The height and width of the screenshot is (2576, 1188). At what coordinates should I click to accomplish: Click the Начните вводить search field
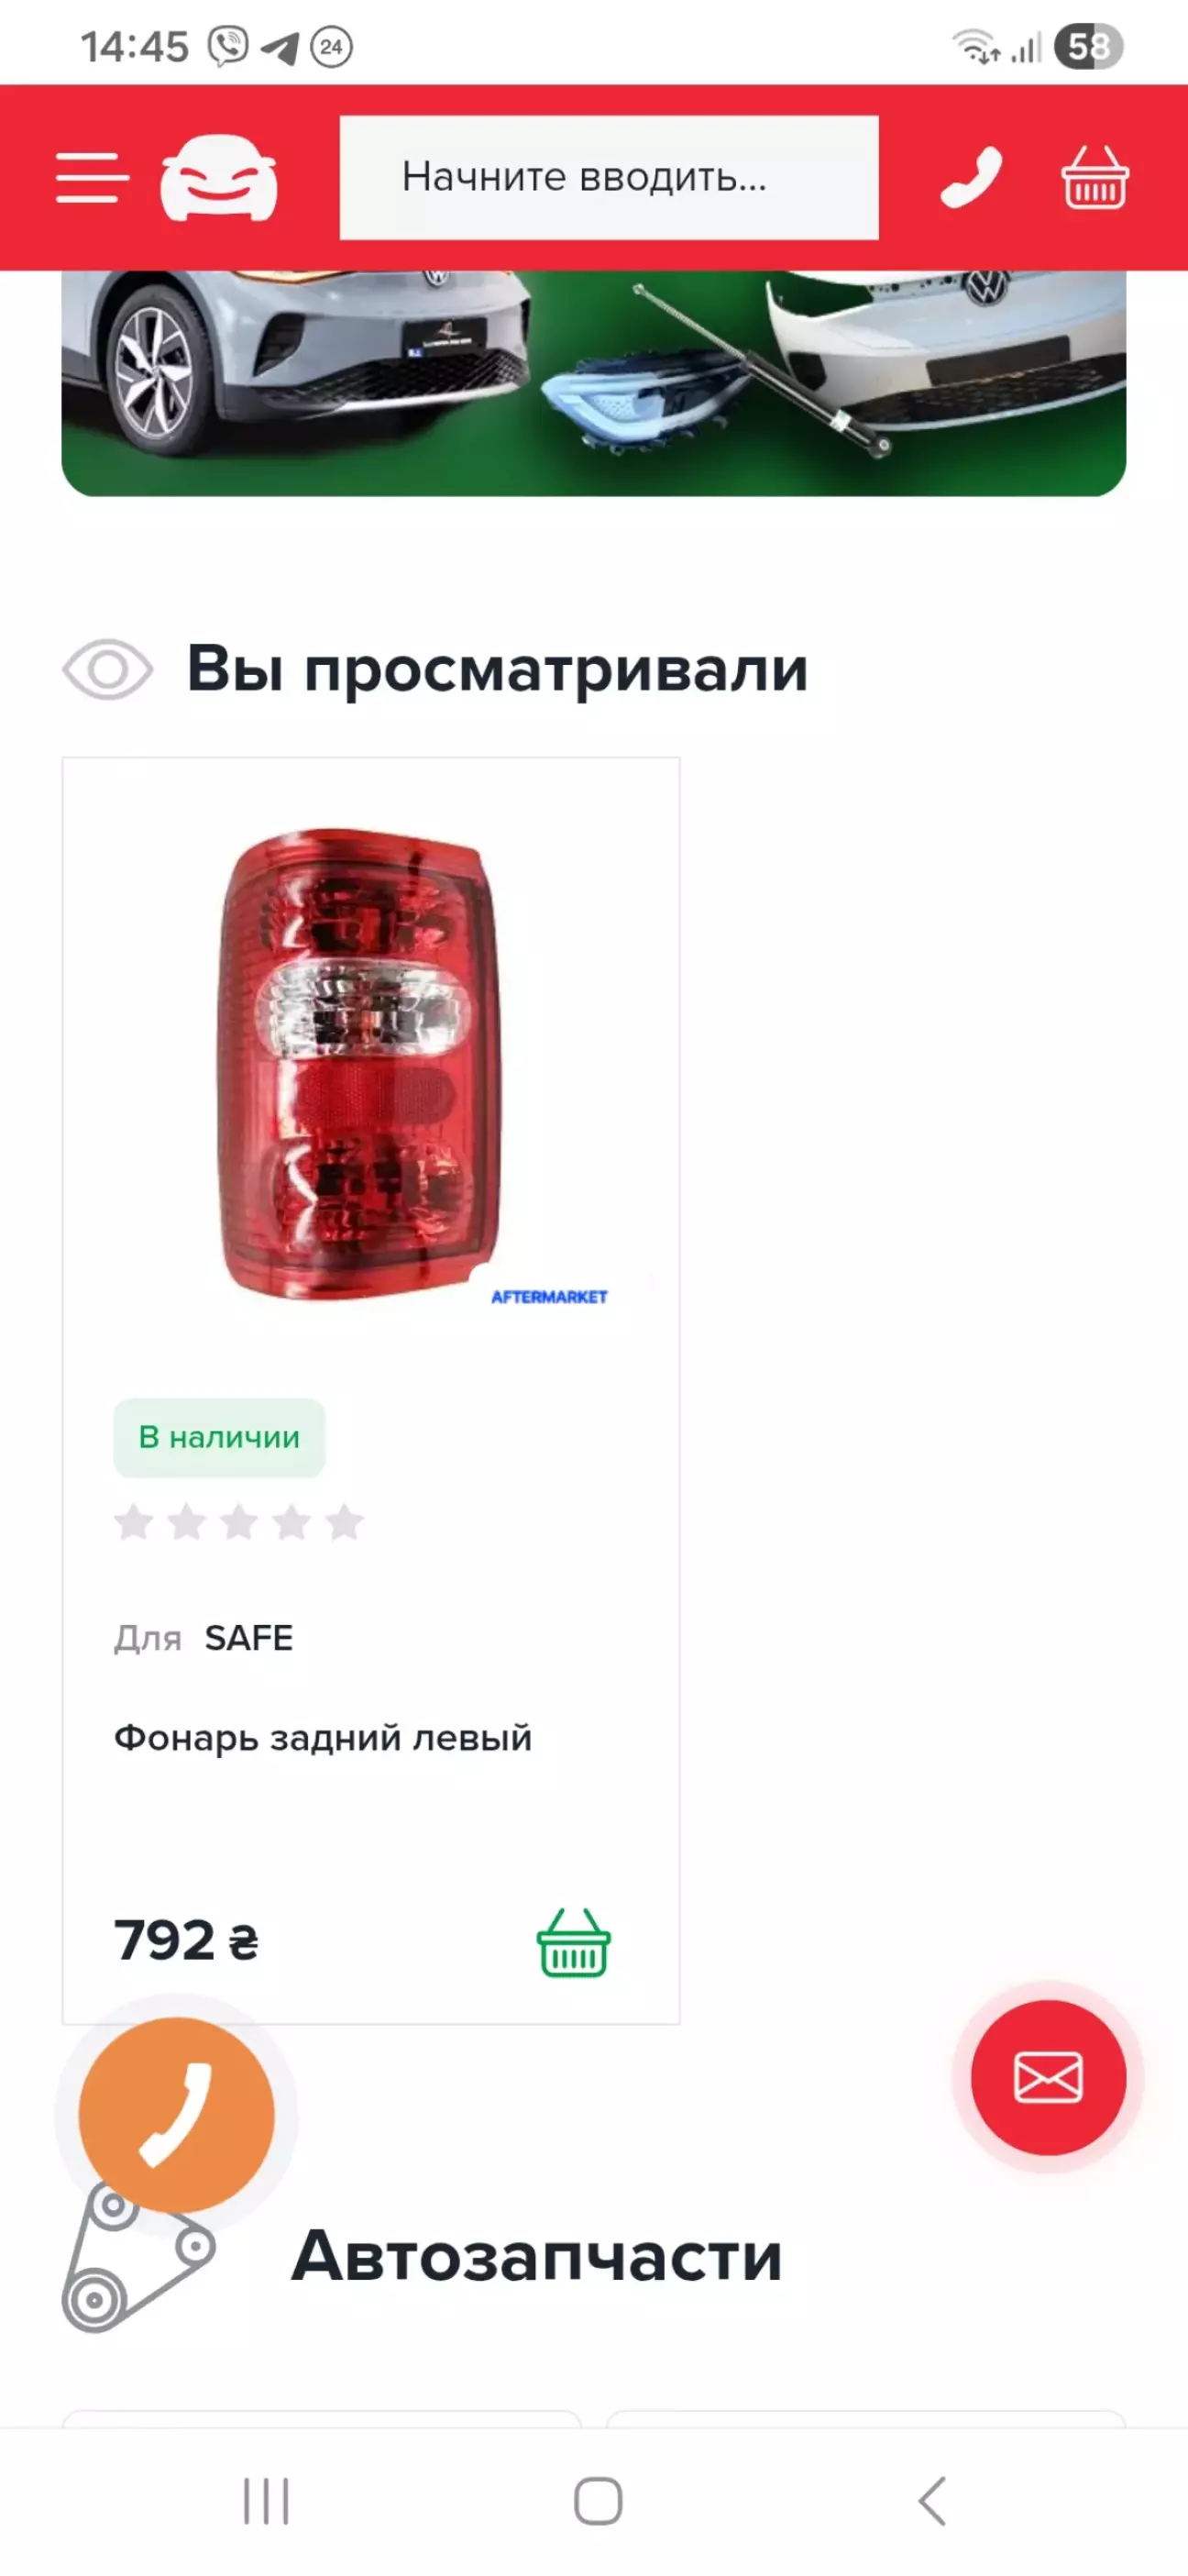point(609,178)
